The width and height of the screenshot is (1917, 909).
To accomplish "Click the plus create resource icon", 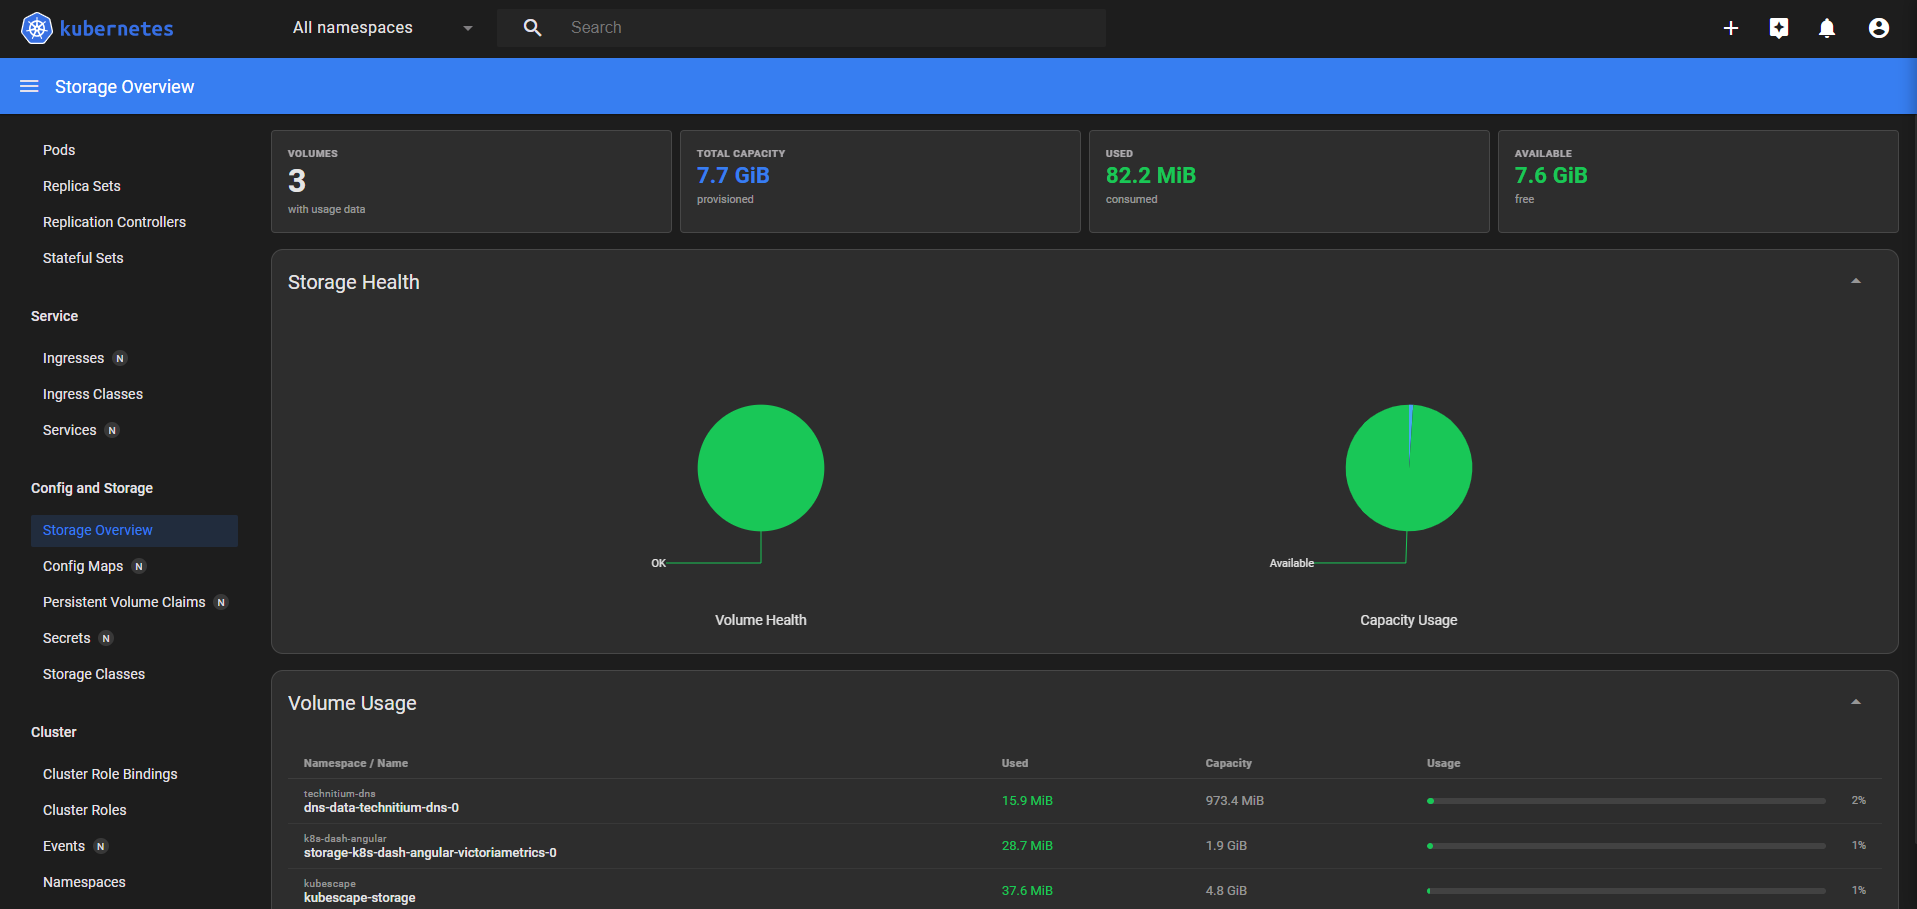I will click(x=1731, y=28).
